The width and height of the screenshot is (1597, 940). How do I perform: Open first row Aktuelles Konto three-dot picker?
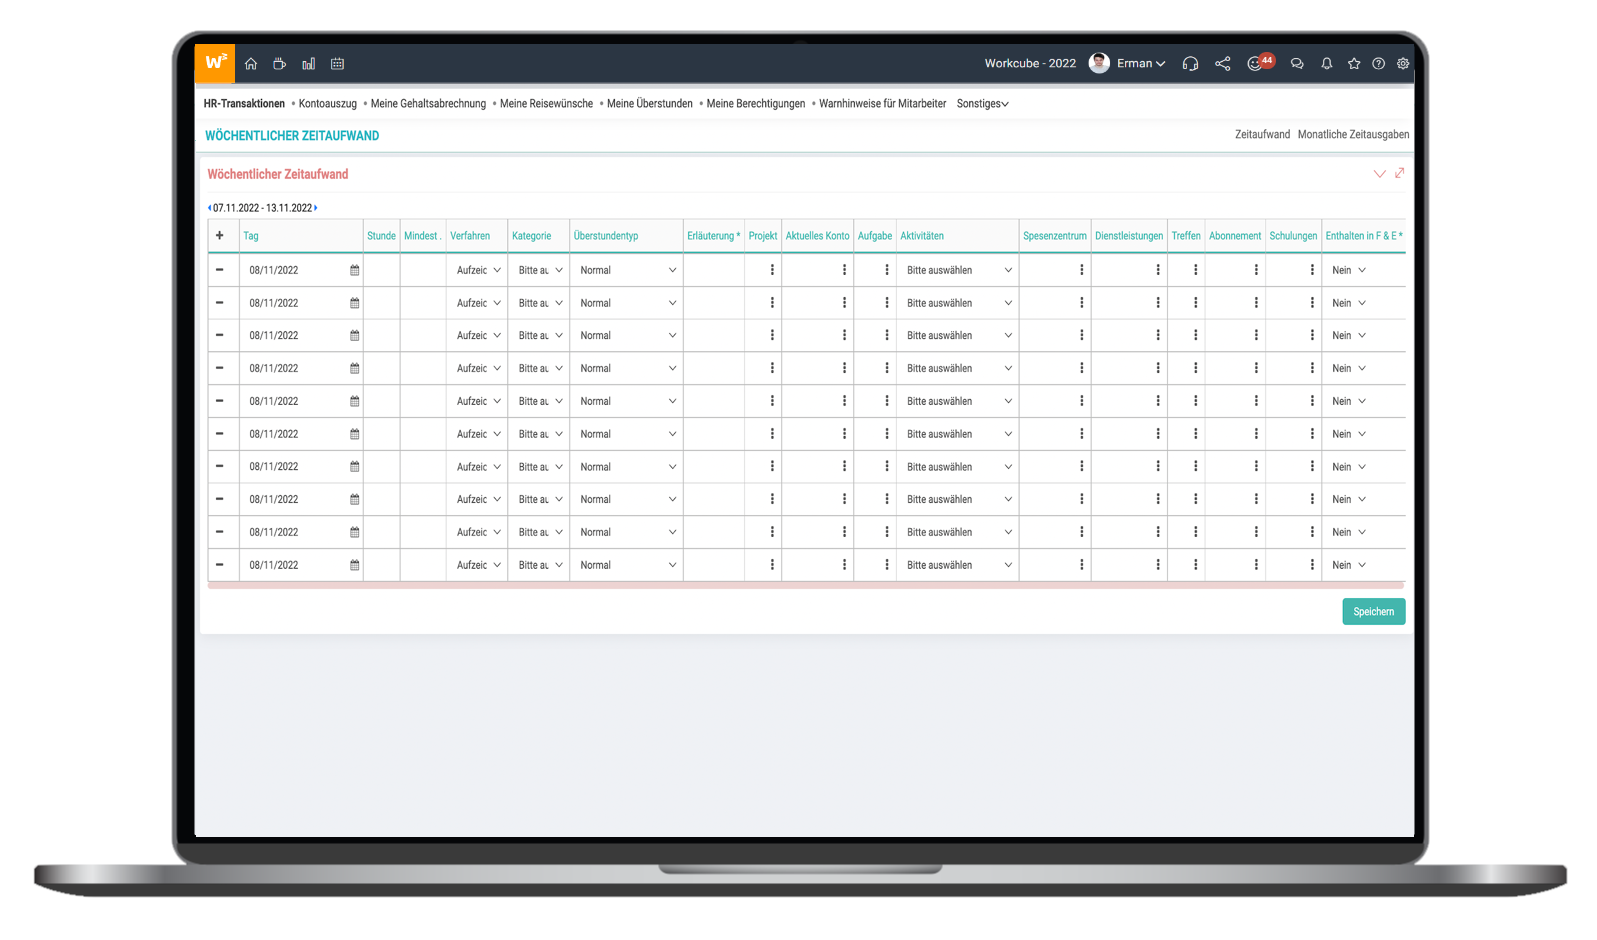click(x=844, y=270)
